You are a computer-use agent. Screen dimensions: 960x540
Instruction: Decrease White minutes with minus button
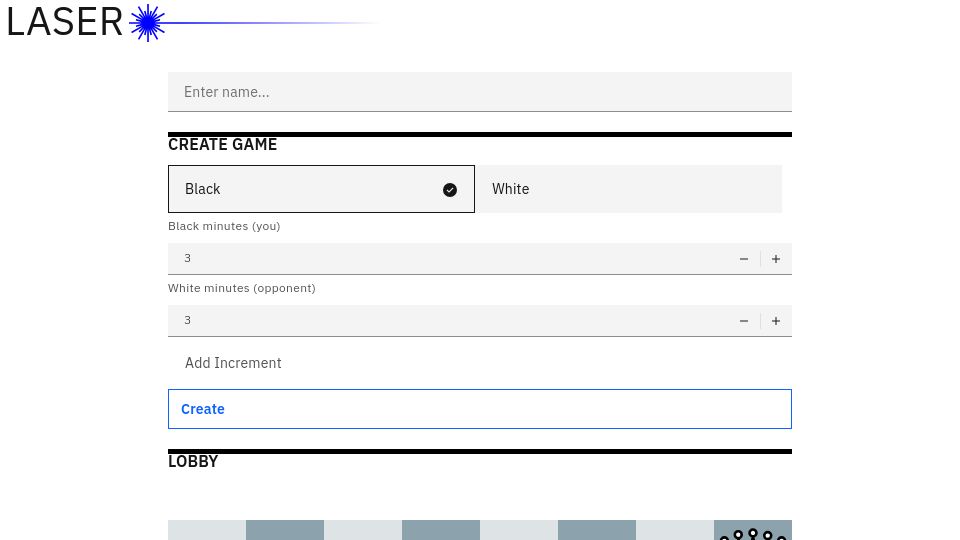tap(744, 321)
